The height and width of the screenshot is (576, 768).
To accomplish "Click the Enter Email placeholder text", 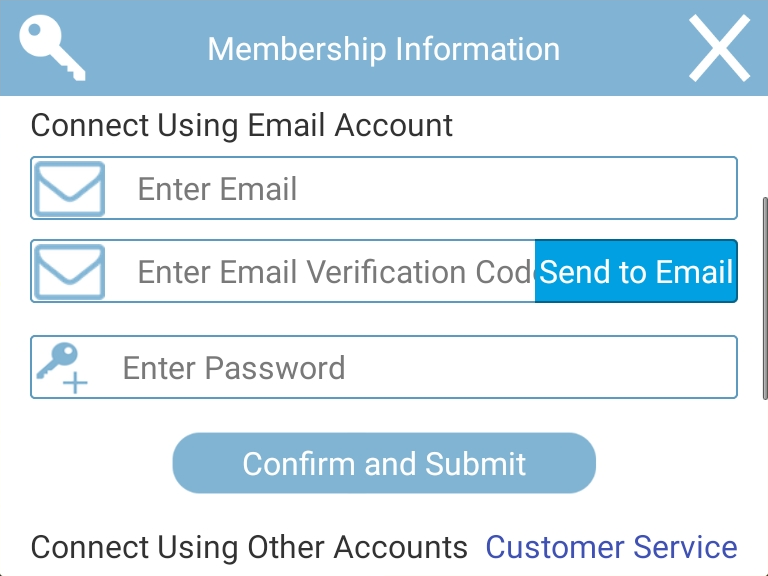I will [x=217, y=189].
